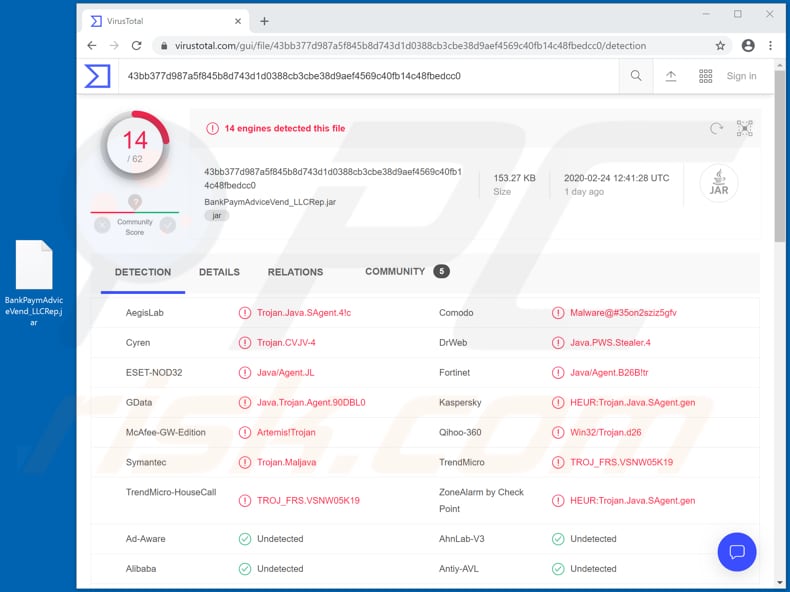Click the 2020-02-24 12:41:28 UTC date
This screenshot has width=790, height=592.
click(x=617, y=178)
